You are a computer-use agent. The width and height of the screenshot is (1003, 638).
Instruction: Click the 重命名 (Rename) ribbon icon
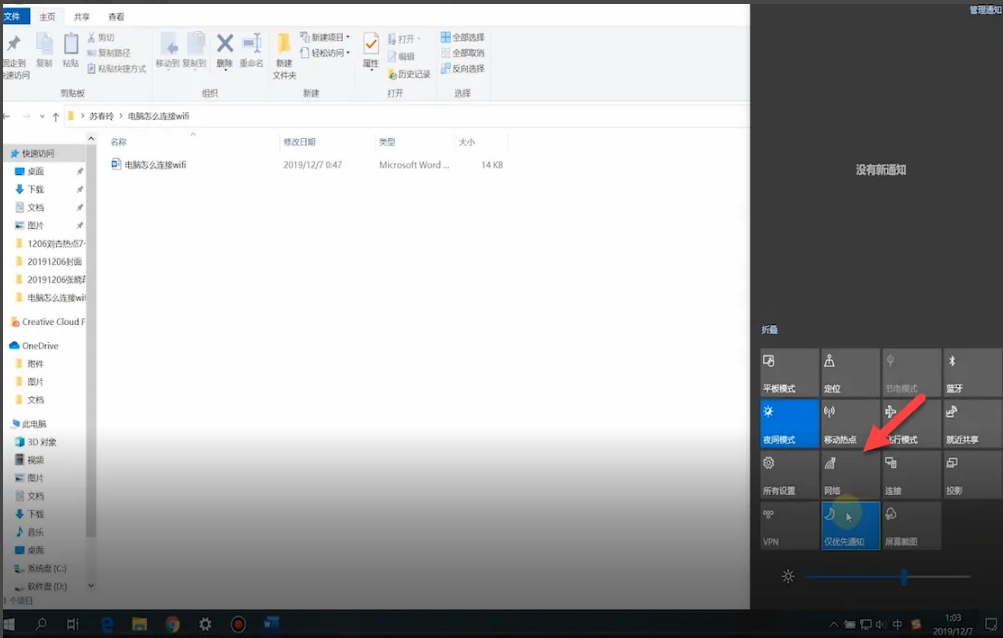click(x=251, y=49)
